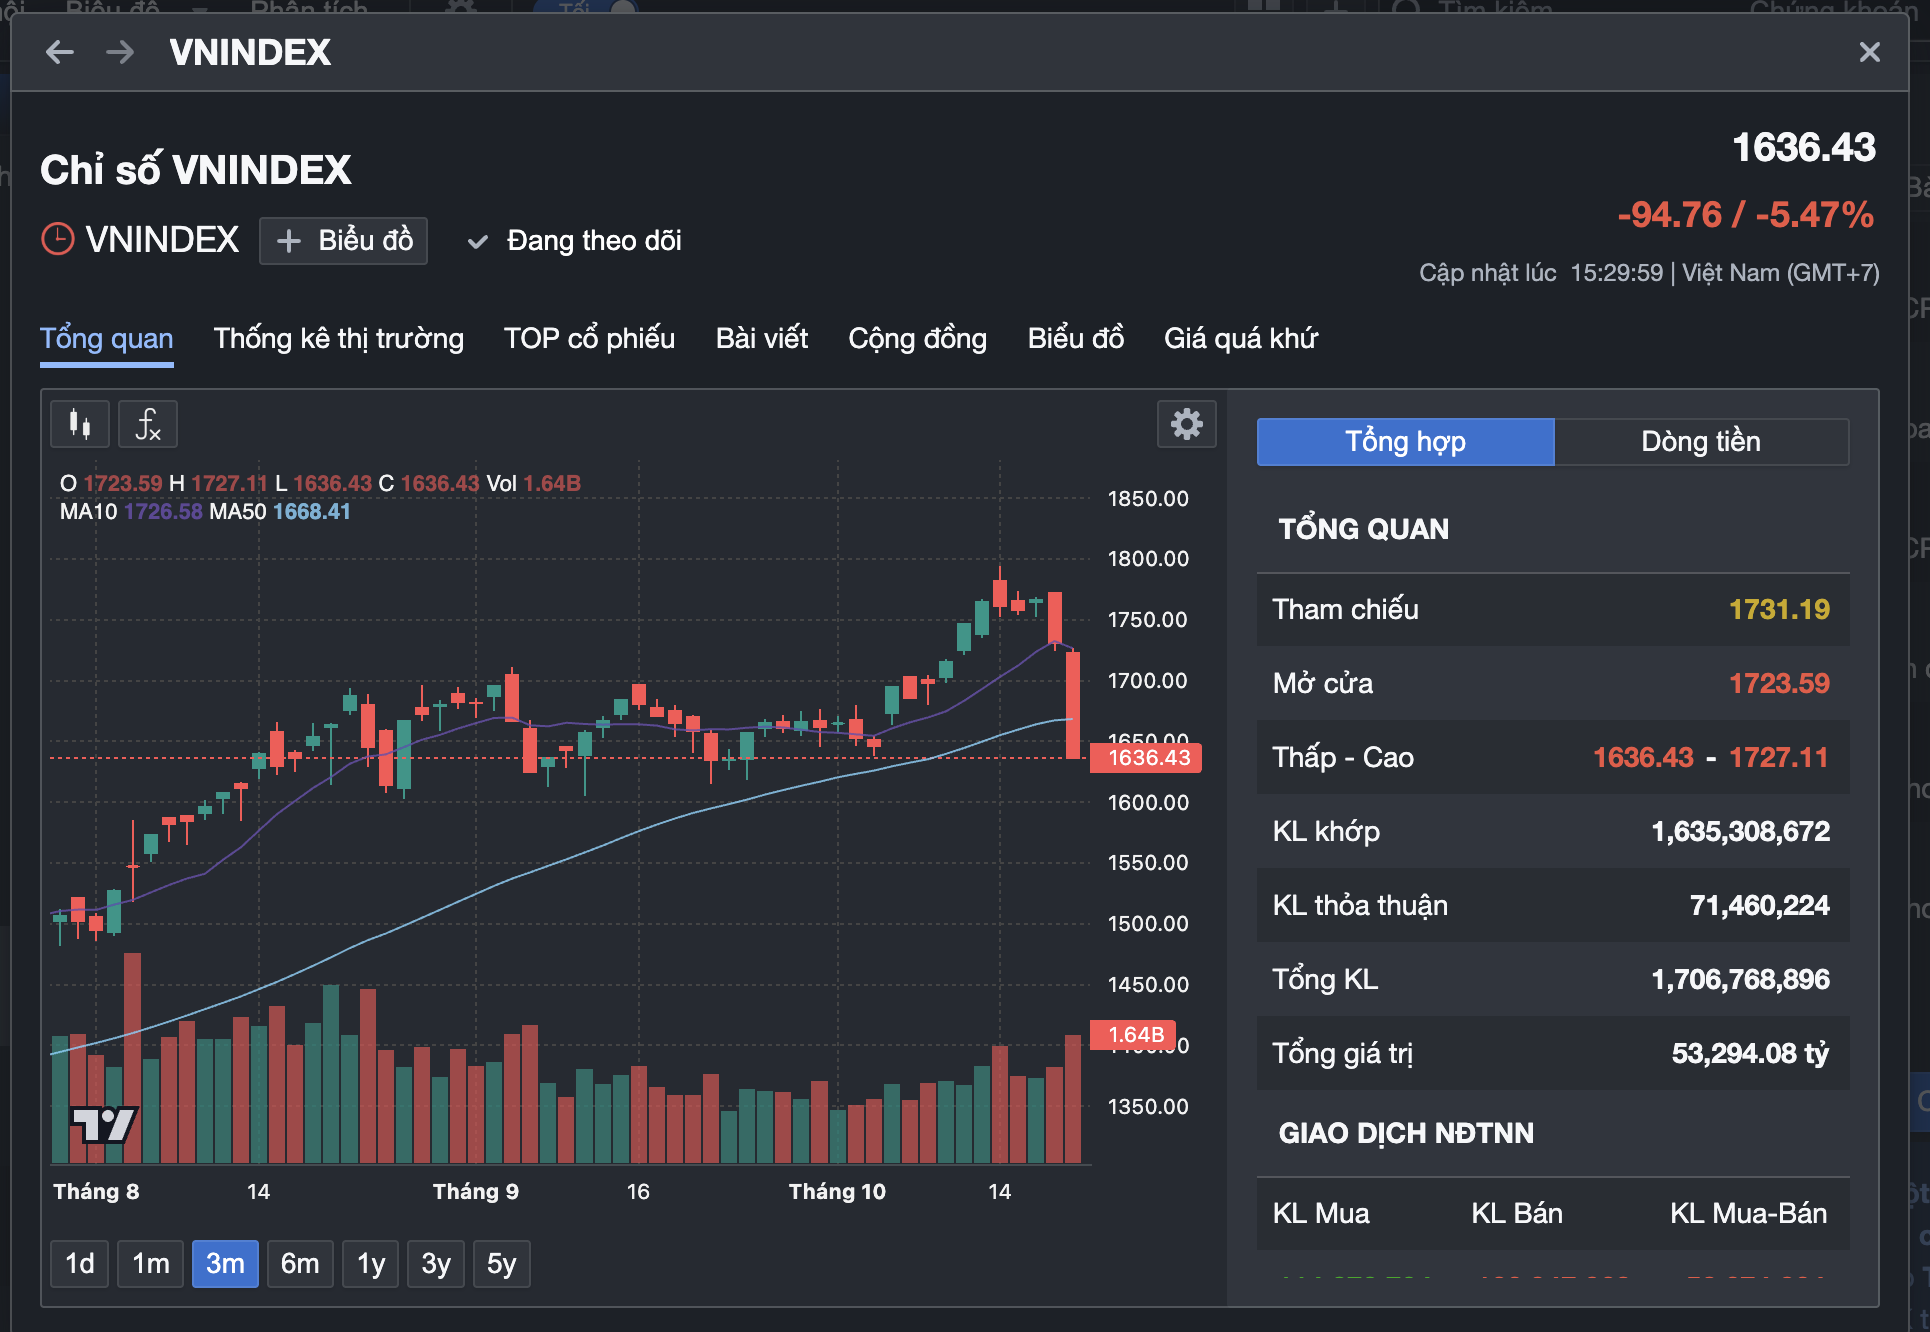Open the Giá quá khứ tab

pyautogui.click(x=1240, y=339)
